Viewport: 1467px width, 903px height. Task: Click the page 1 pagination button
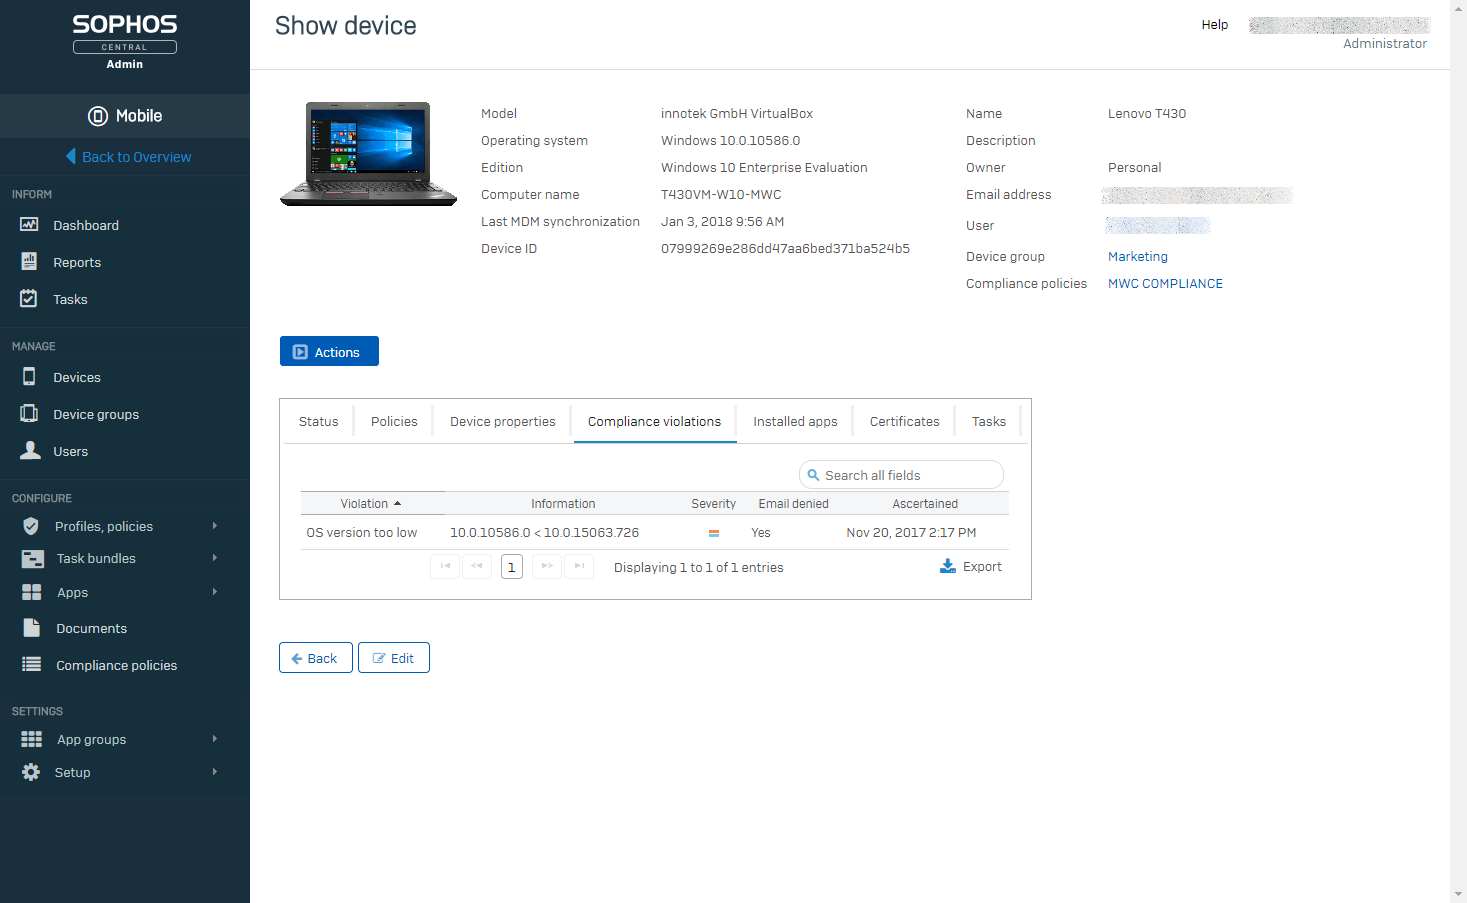pyautogui.click(x=512, y=567)
